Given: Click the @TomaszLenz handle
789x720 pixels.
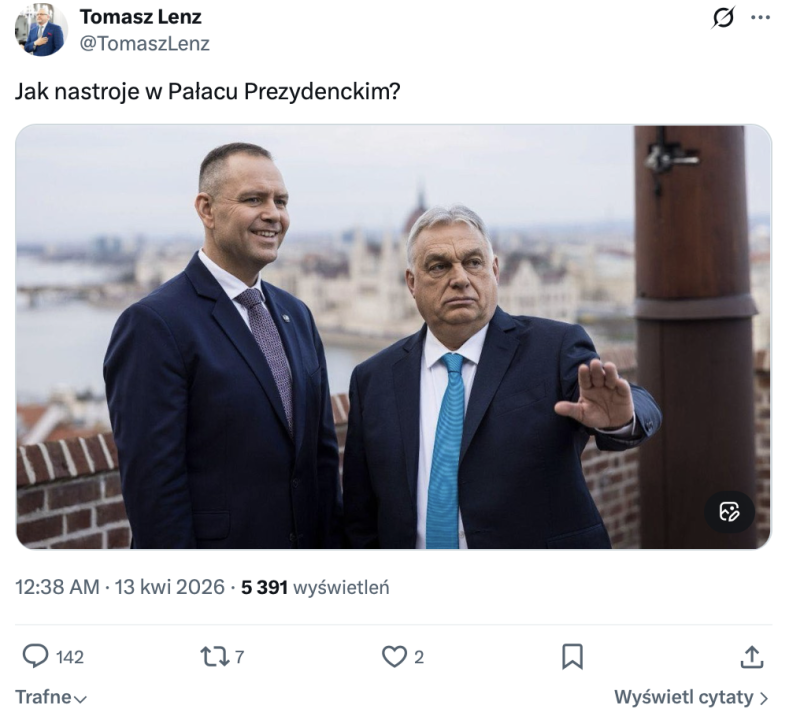Looking at the screenshot, I should [144, 43].
